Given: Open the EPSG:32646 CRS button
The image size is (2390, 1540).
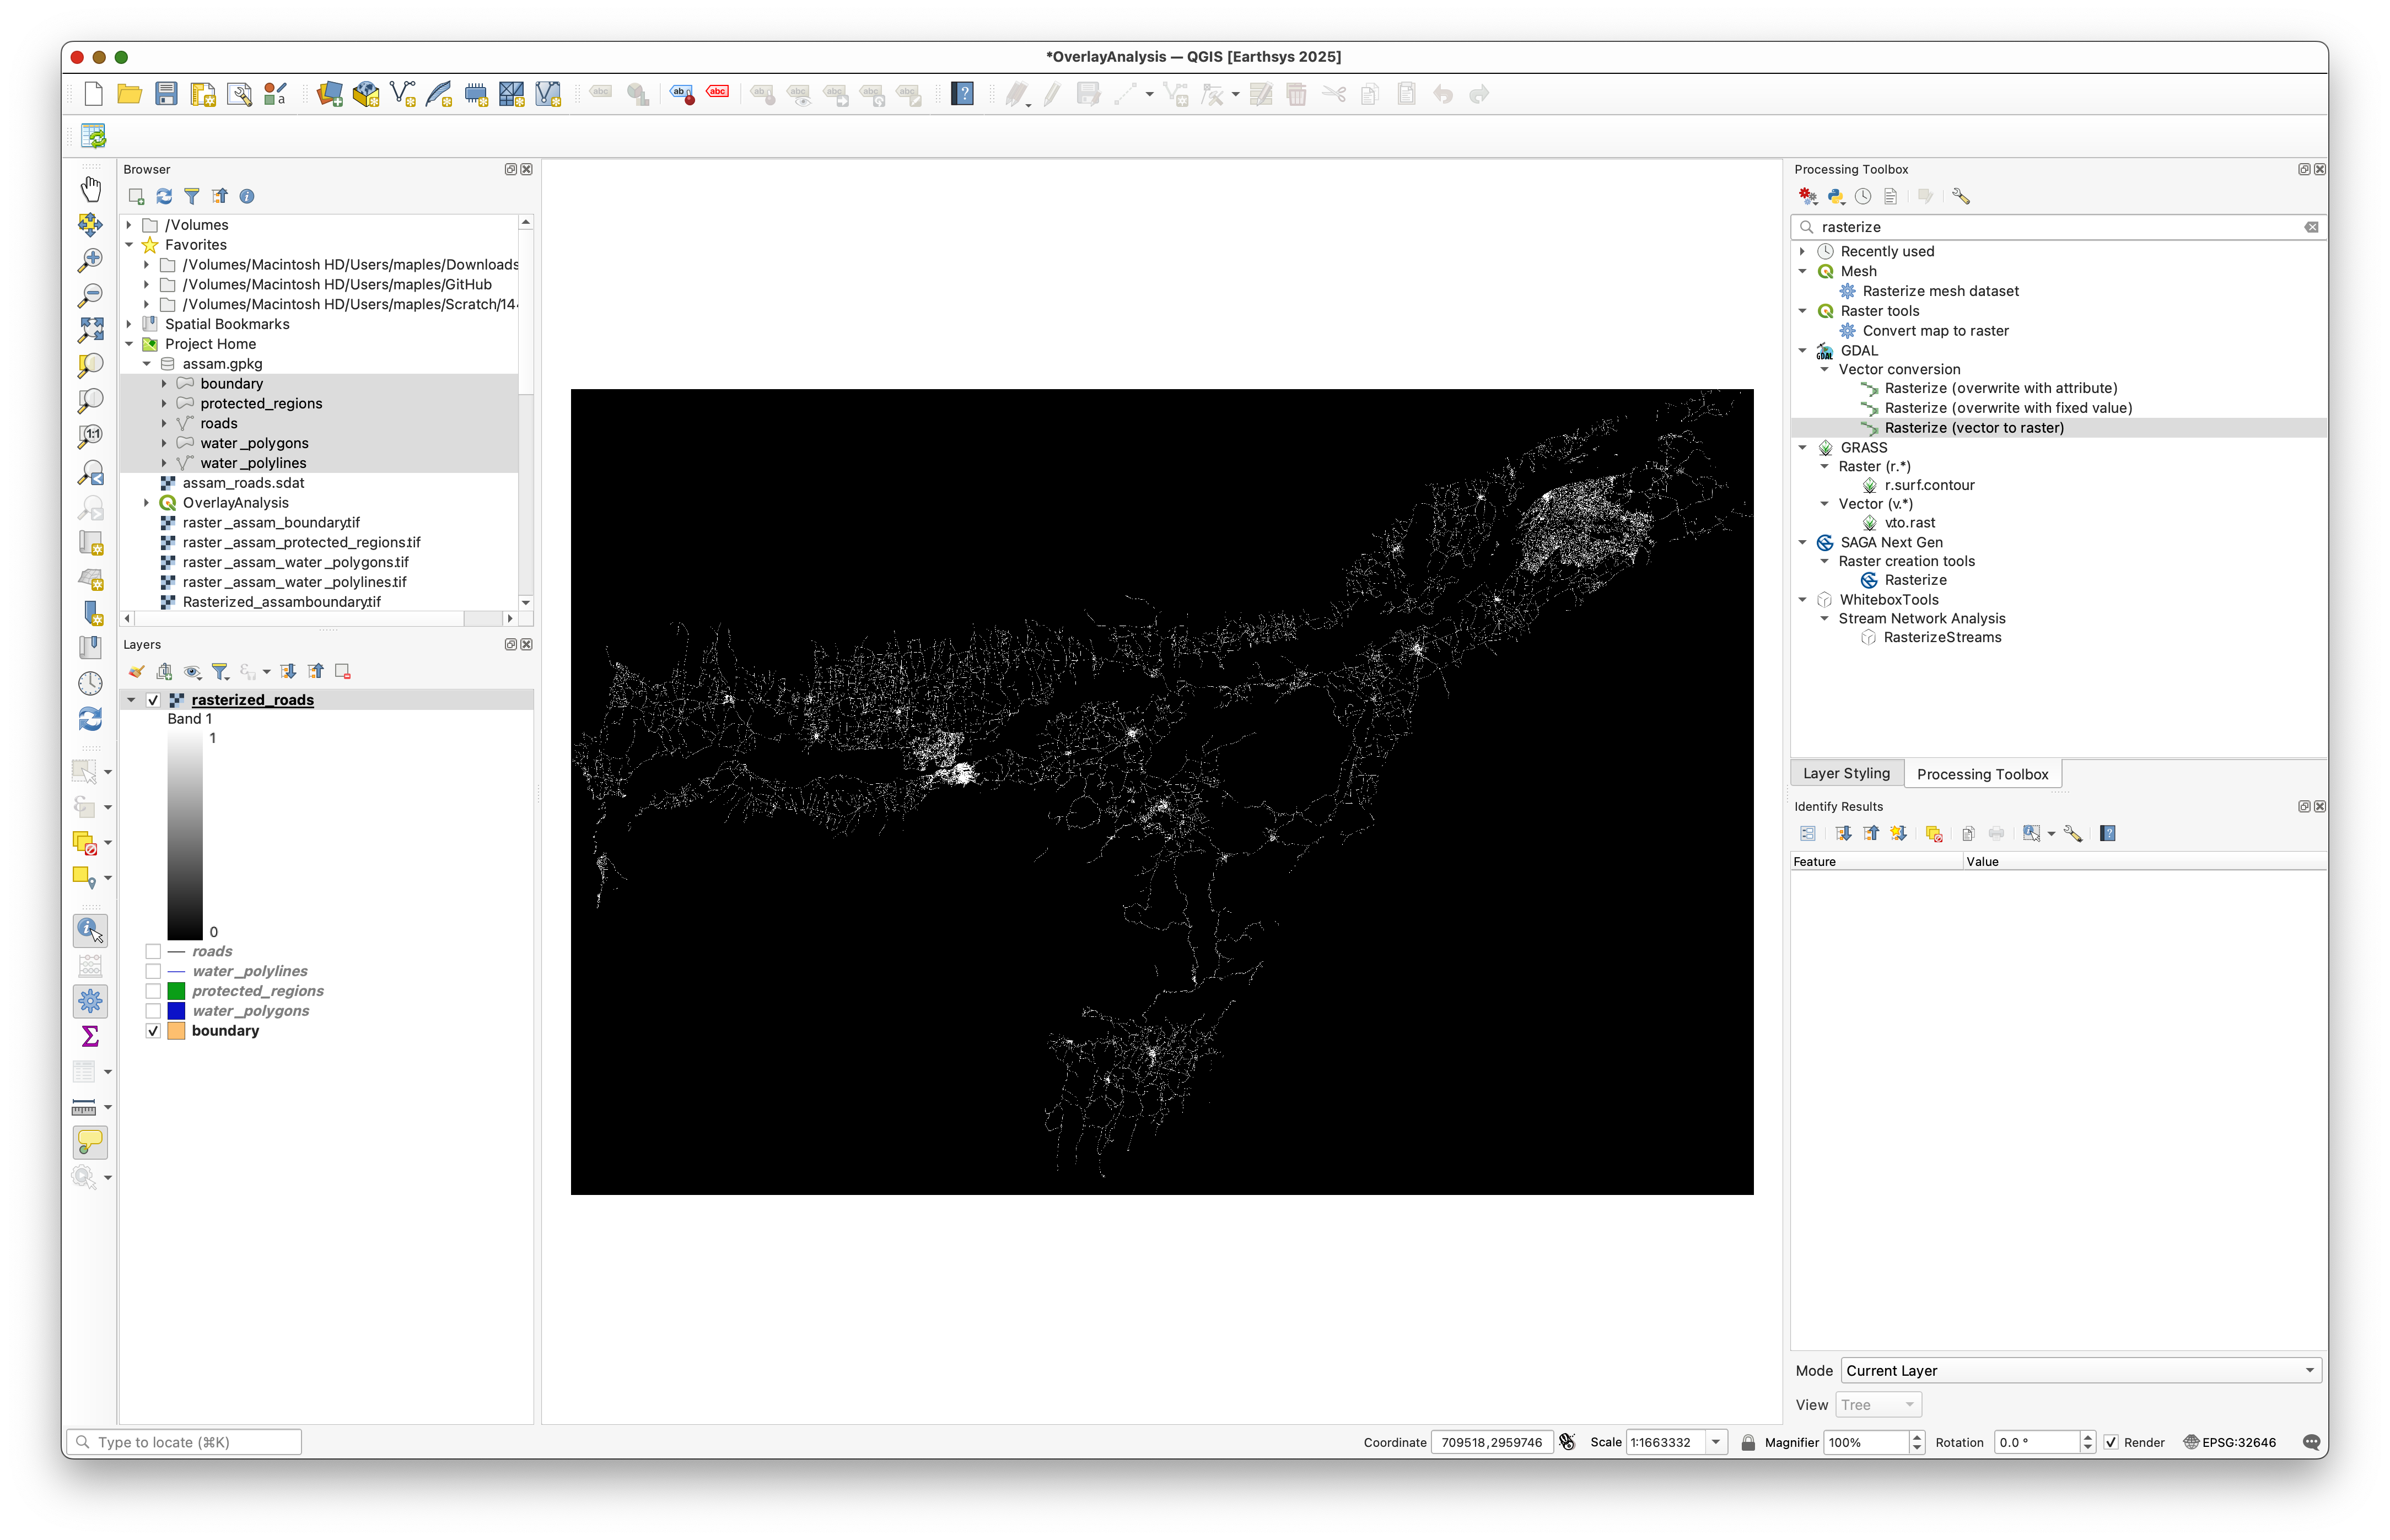Looking at the screenshot, I should tap(2229, 1442).
